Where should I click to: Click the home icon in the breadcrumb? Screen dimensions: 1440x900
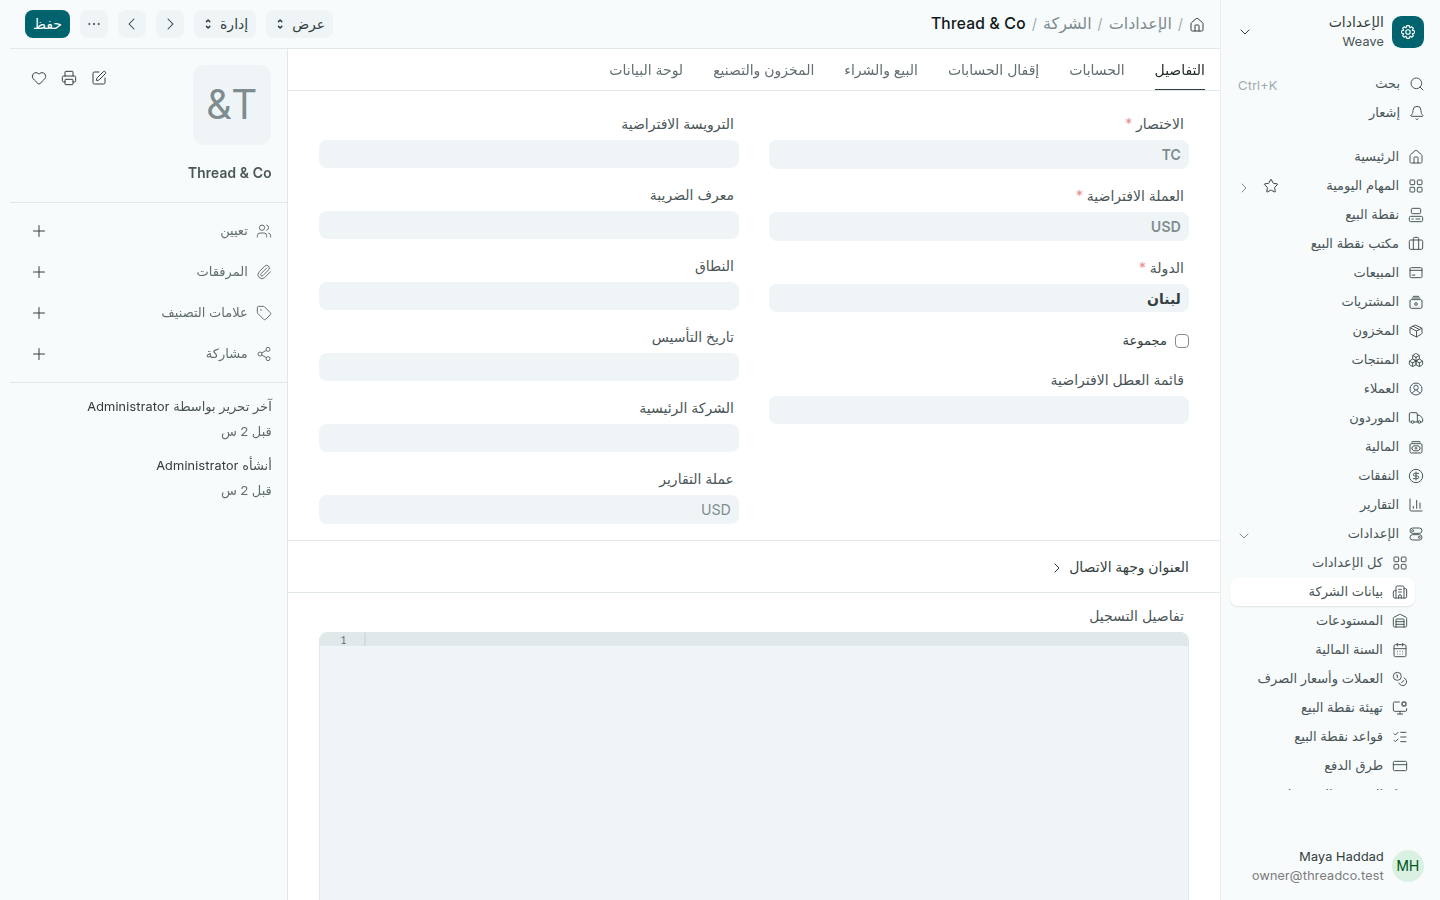coord(1197,24)
